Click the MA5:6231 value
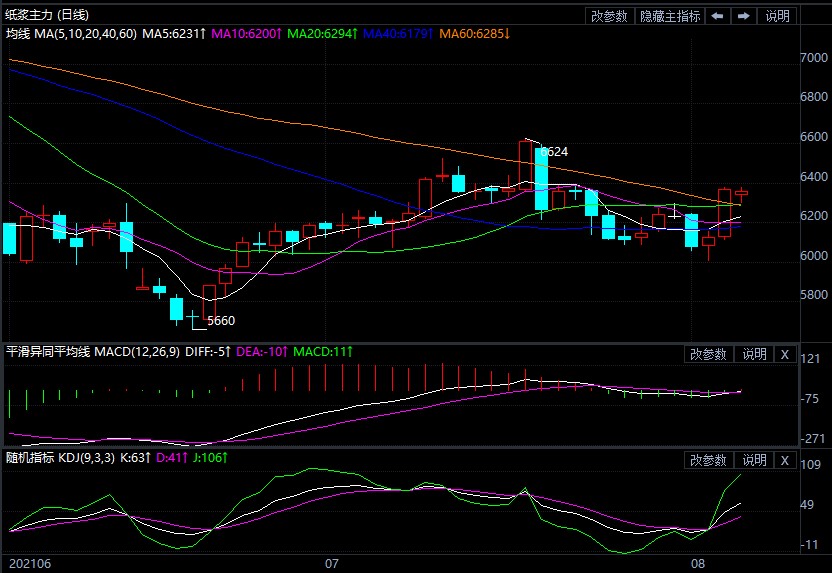This screenshot has height=573, width=832. click(174, 34)
